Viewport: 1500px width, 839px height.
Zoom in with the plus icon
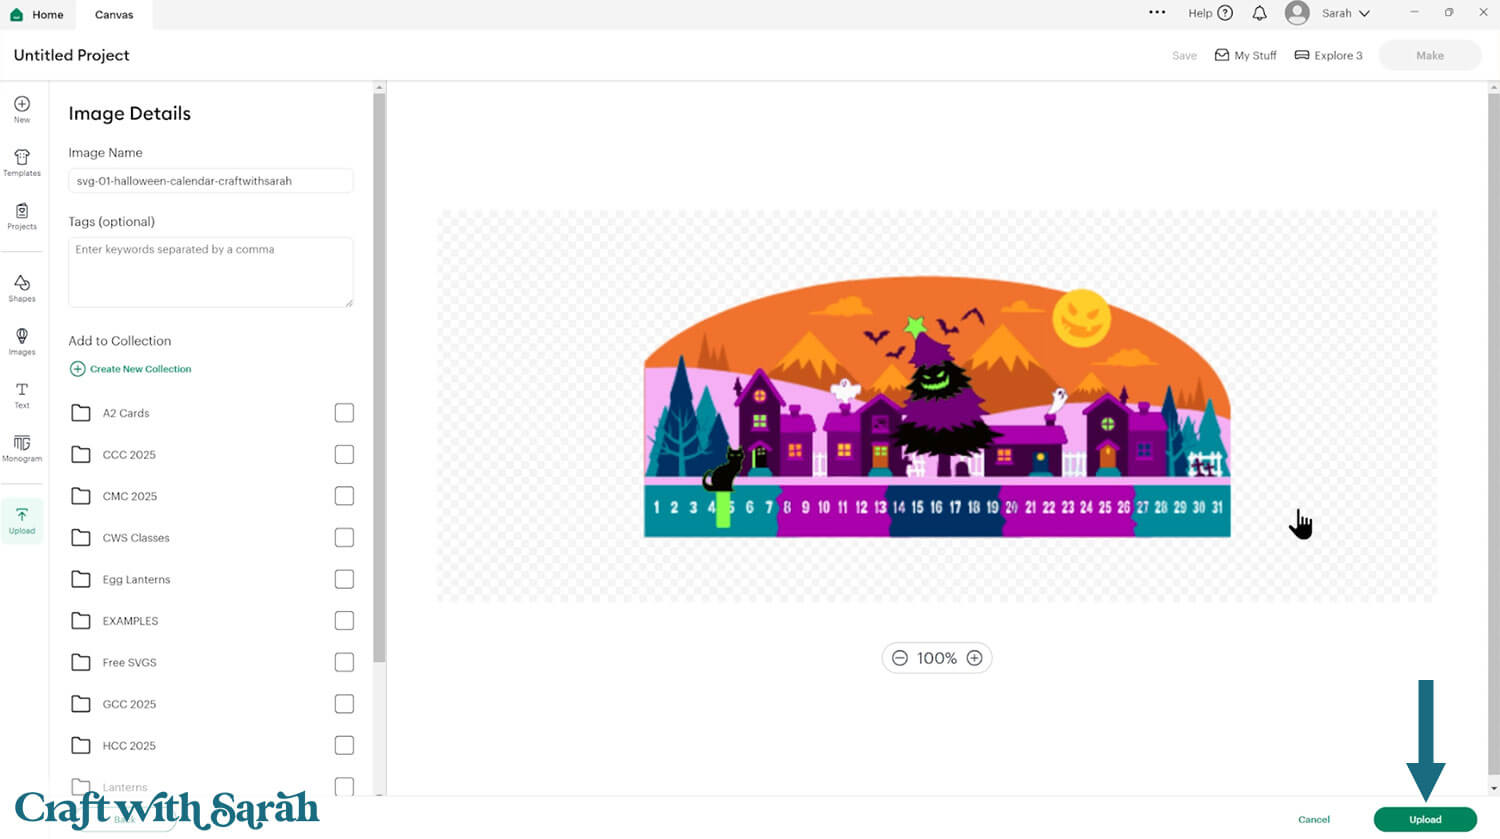point(974,658)
